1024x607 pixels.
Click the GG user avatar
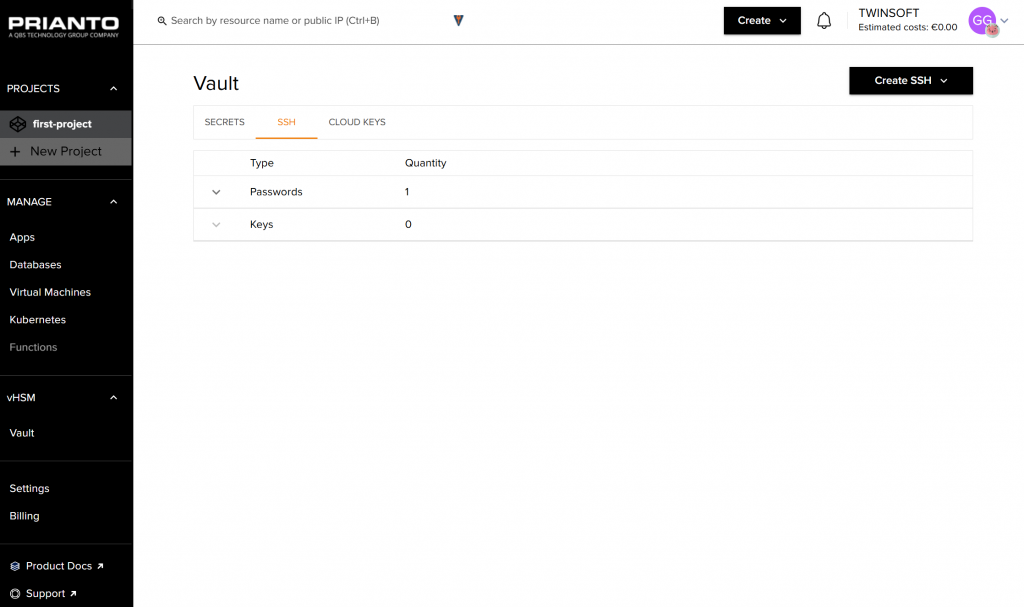[x=982, y=20]
